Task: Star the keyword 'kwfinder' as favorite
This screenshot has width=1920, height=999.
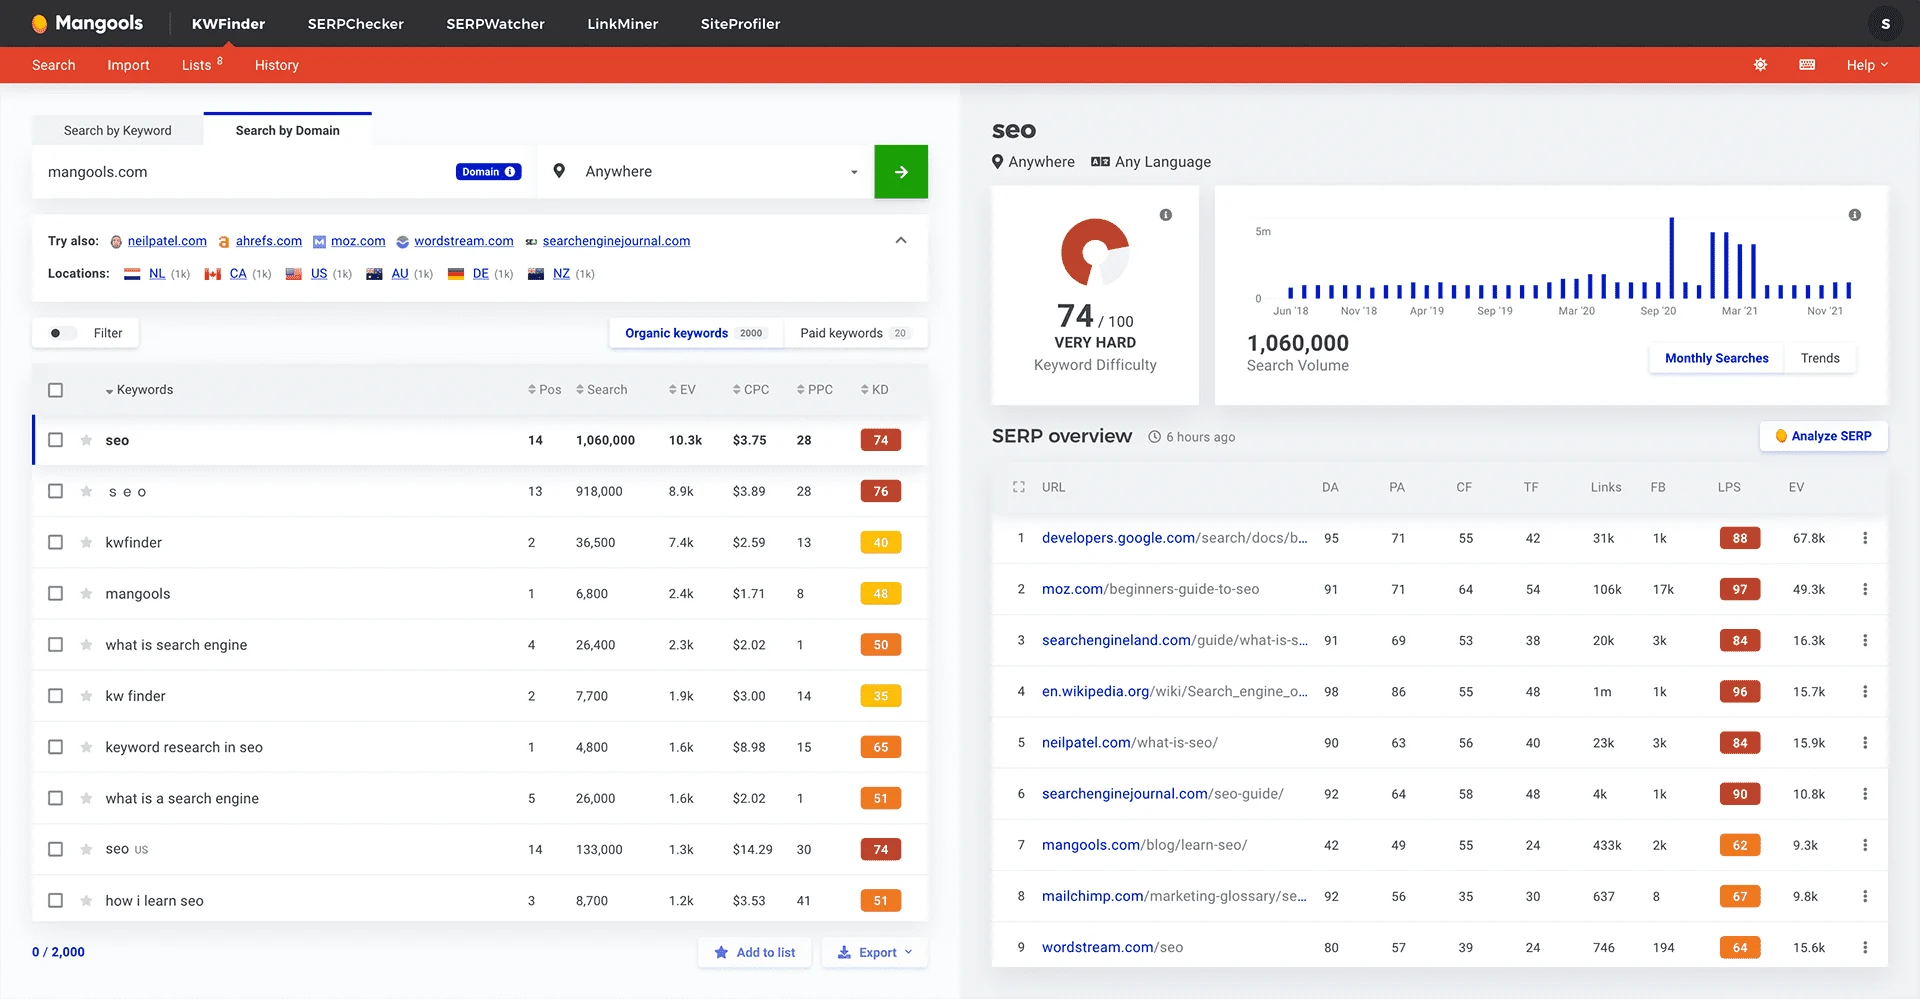Action: click(x=85, y=542)
